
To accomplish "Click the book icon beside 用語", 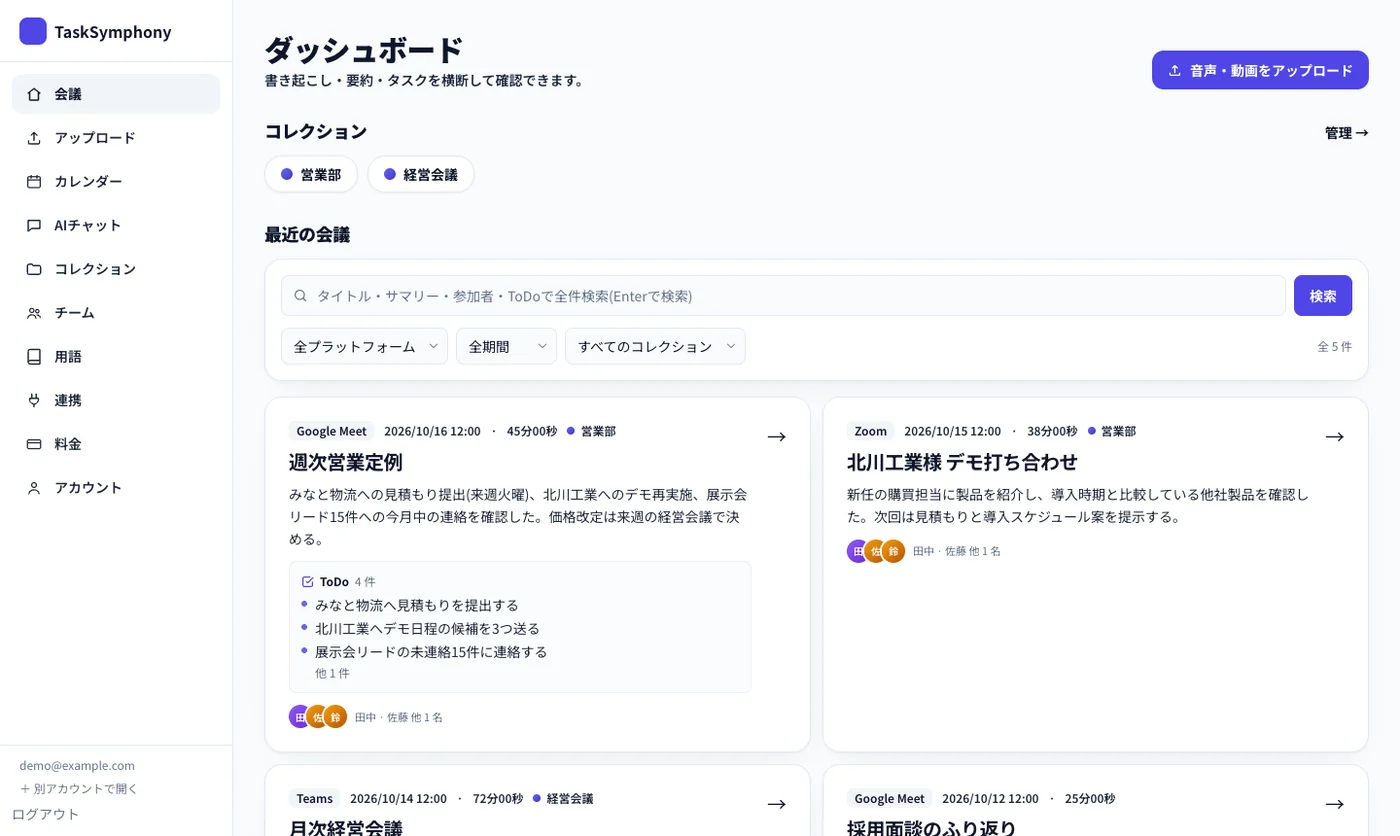I will (34, 356).
